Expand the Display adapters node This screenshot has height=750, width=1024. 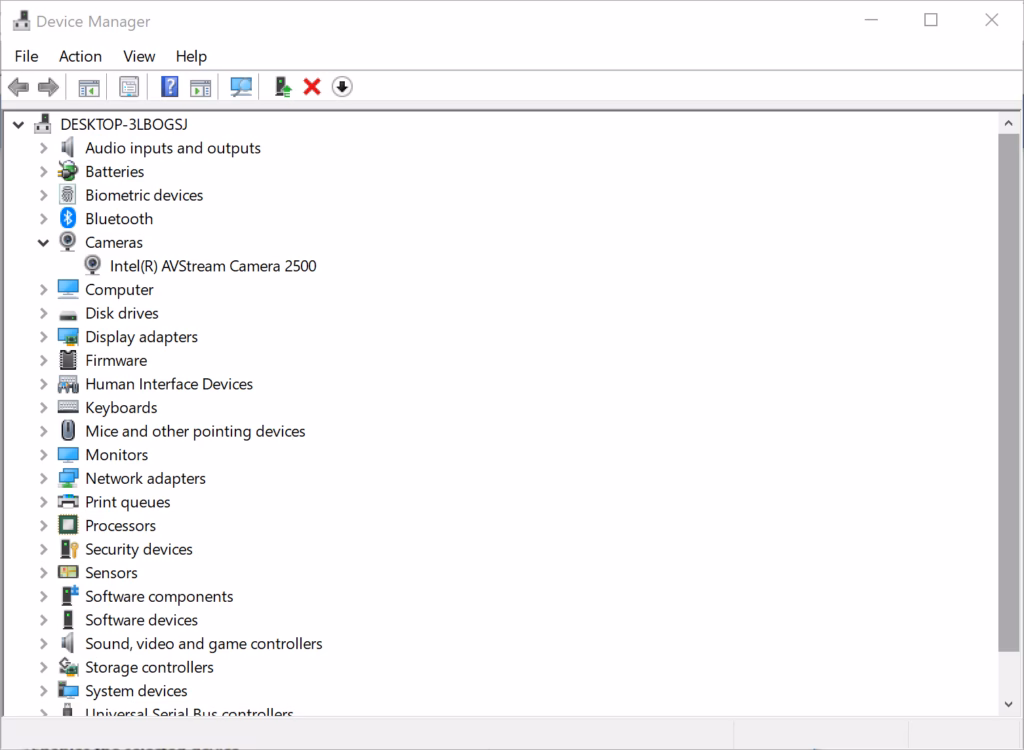pos(43,337)
